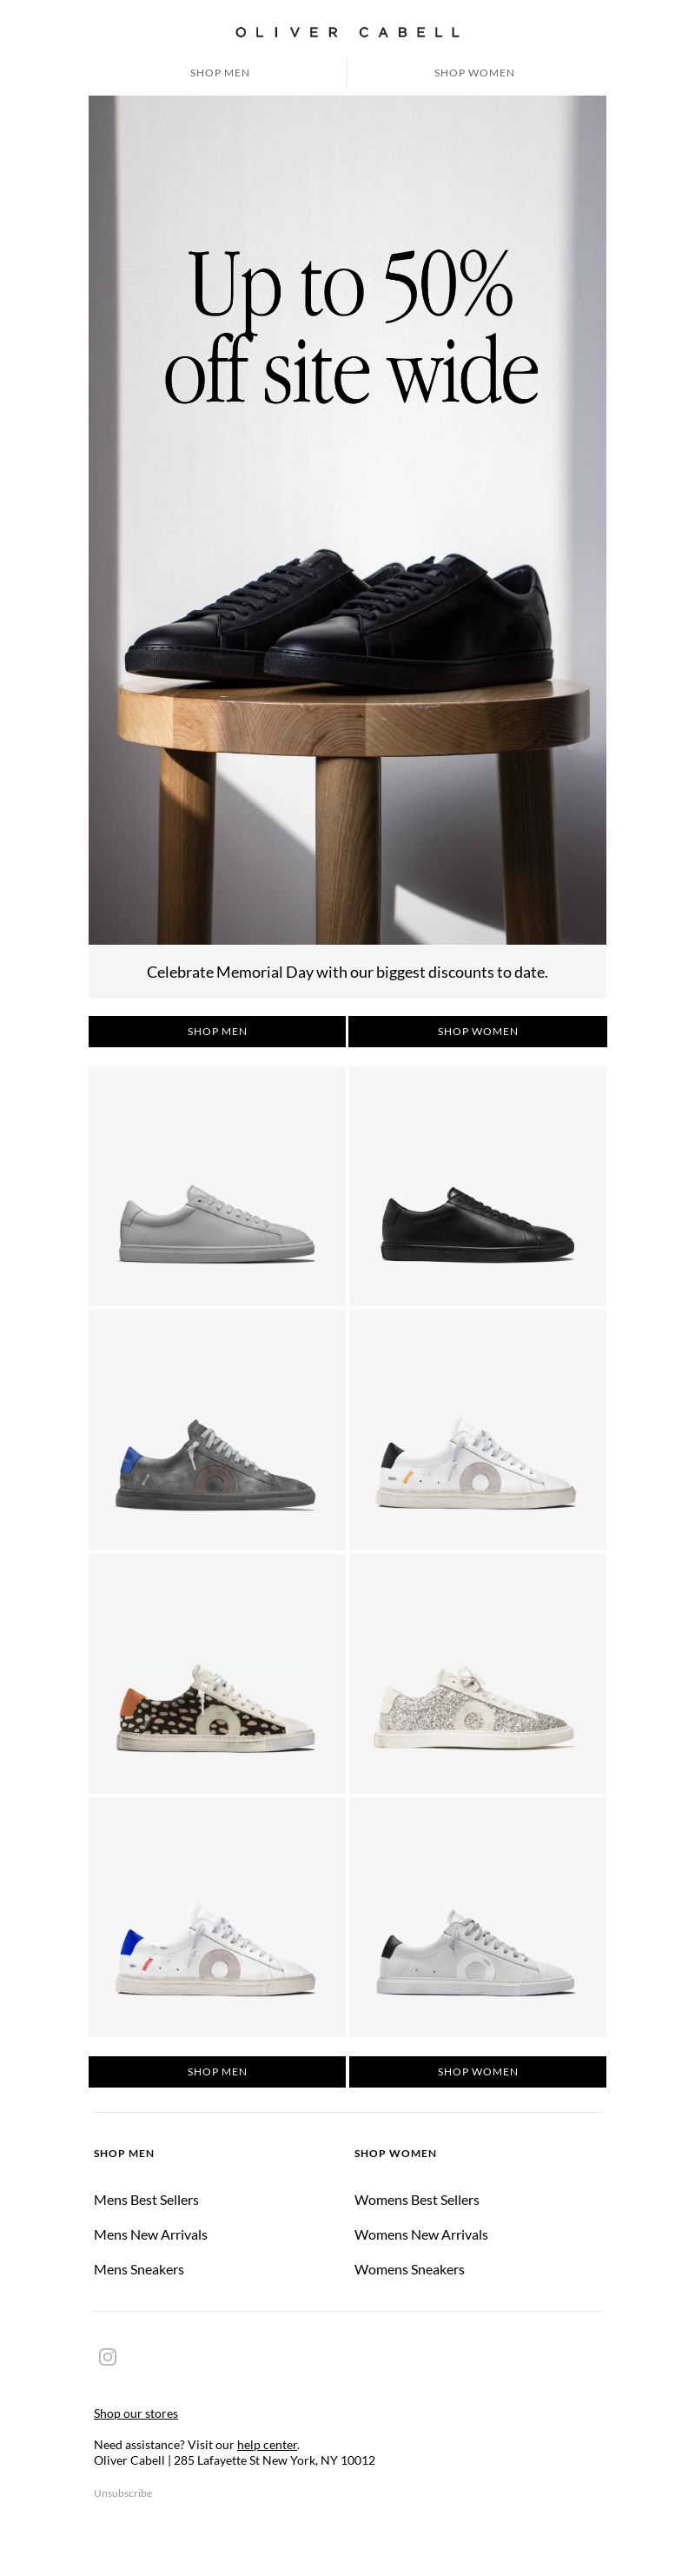
Task: View the silver glitter sneaker
Action: click(x=478, y=1674)
